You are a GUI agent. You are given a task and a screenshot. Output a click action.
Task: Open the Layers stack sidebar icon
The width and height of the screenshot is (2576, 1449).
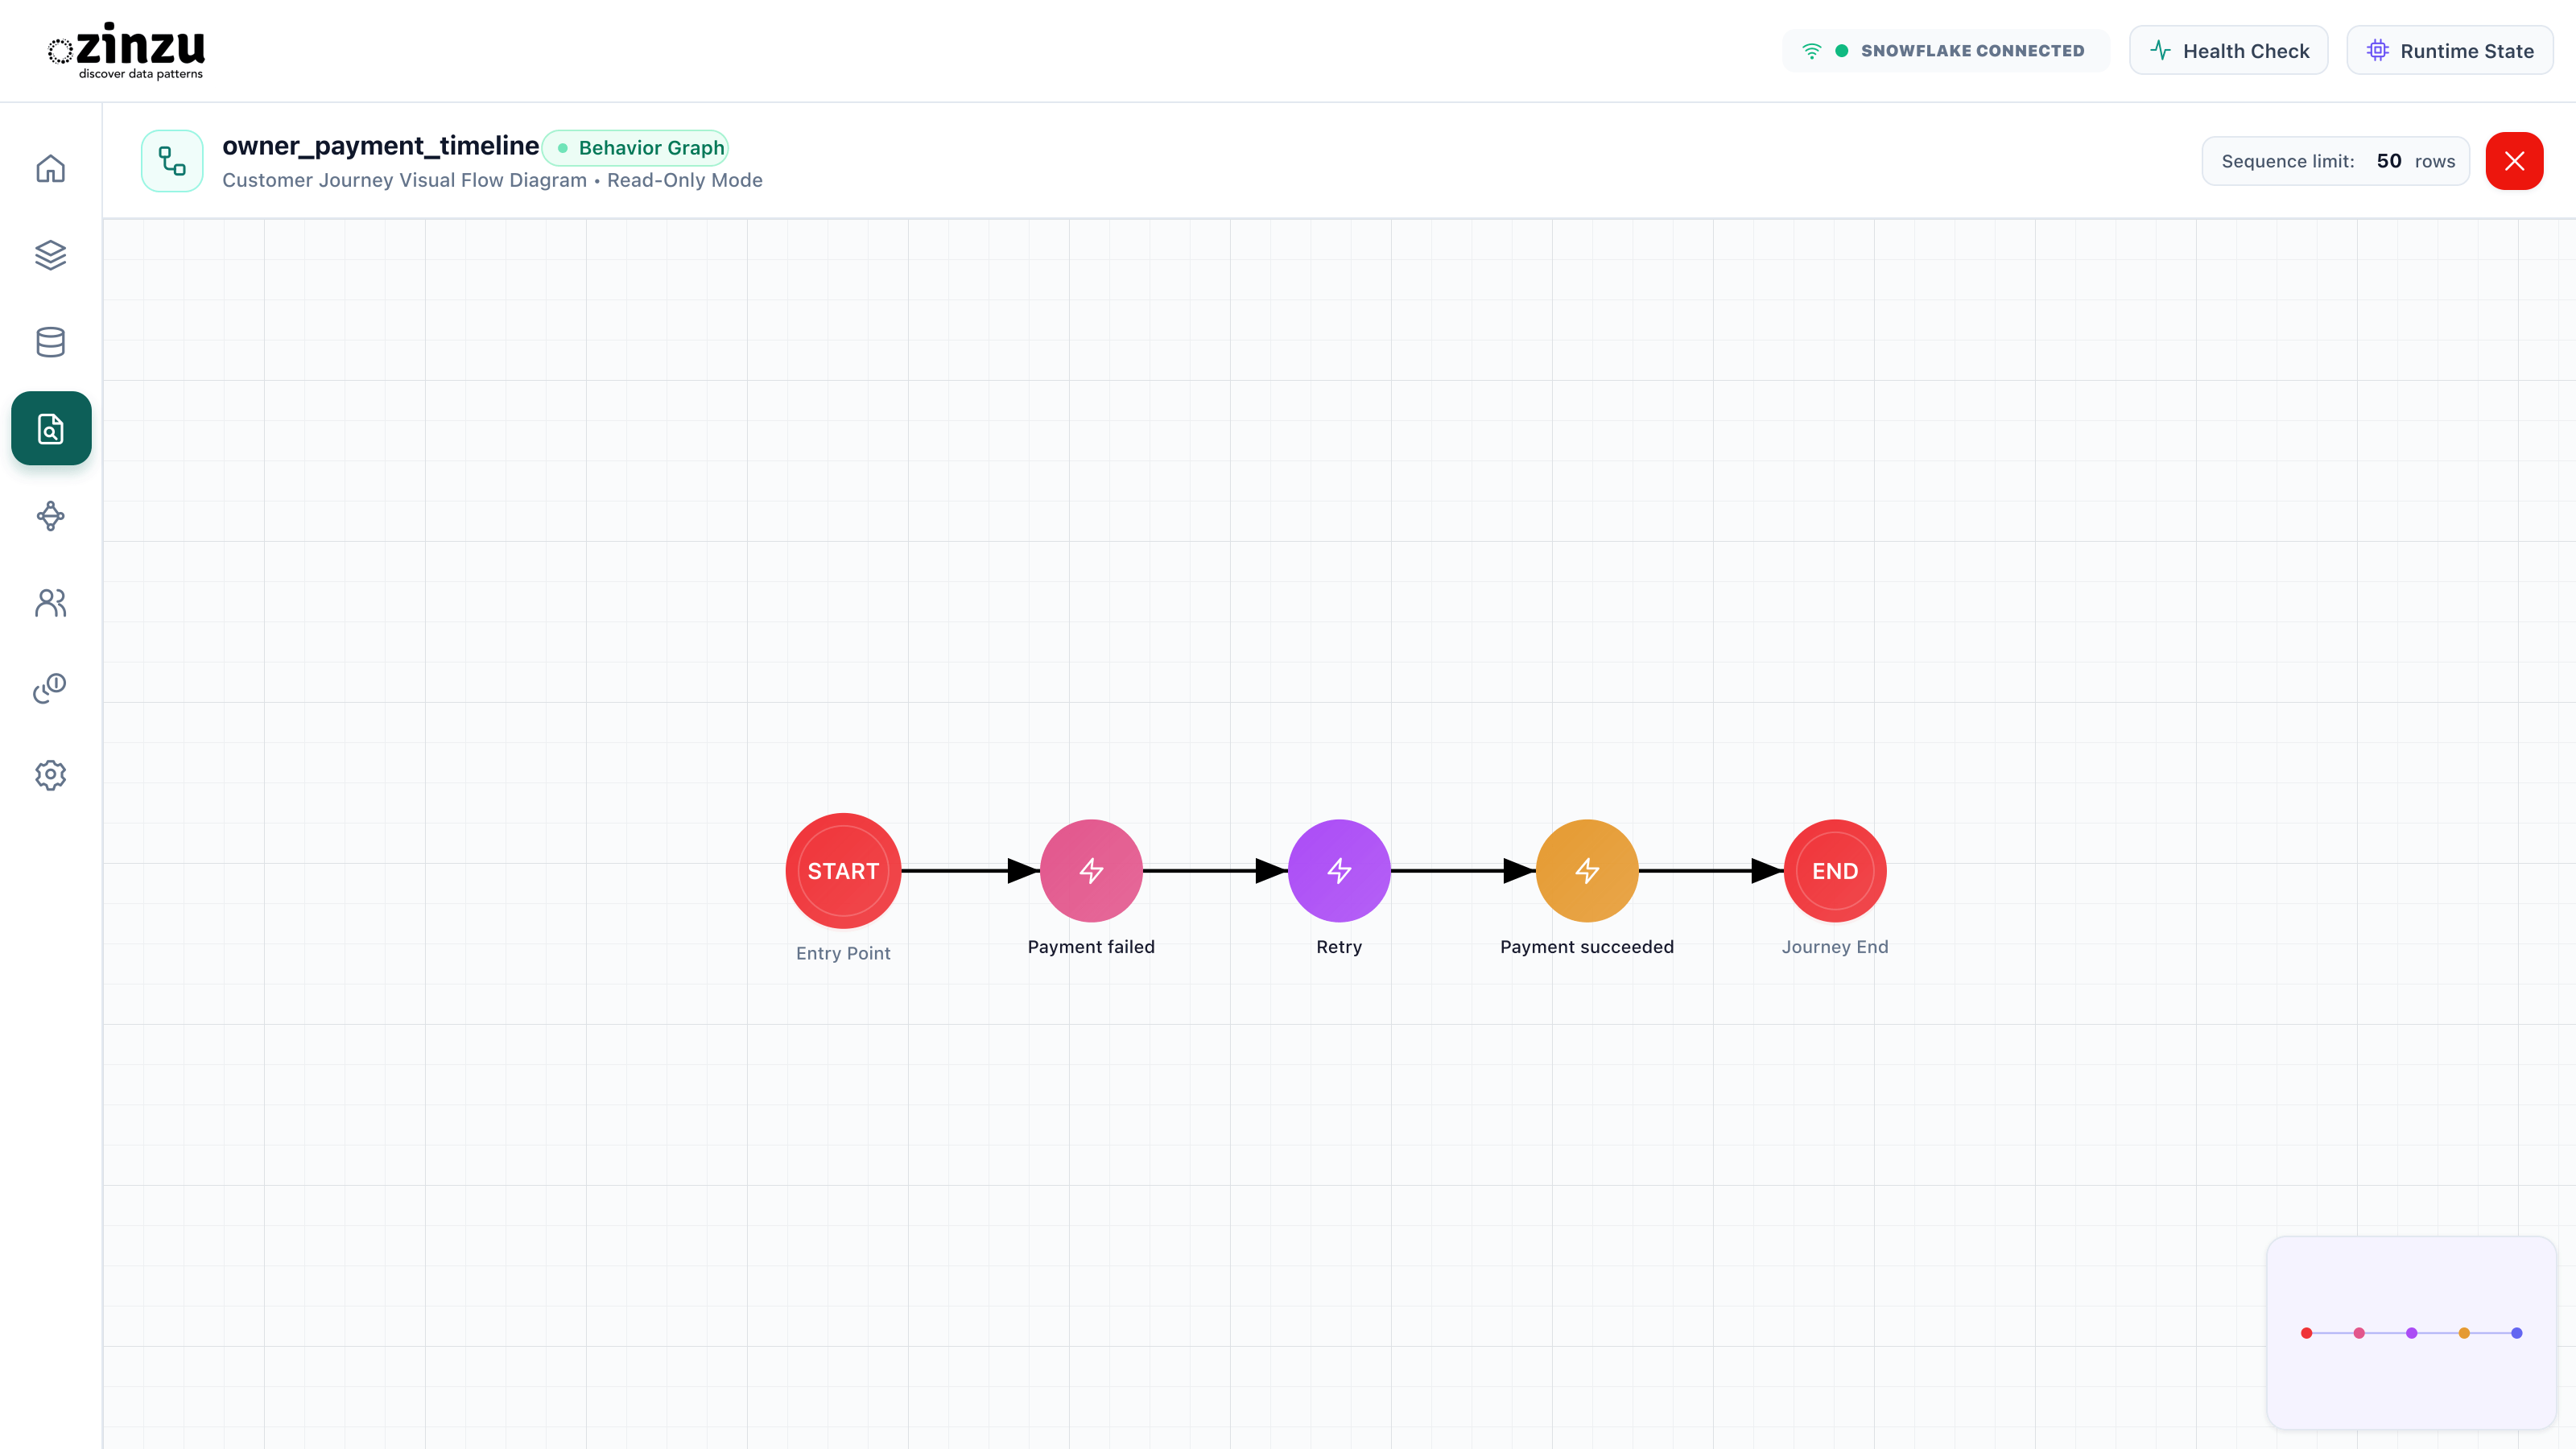pos(50,255)
